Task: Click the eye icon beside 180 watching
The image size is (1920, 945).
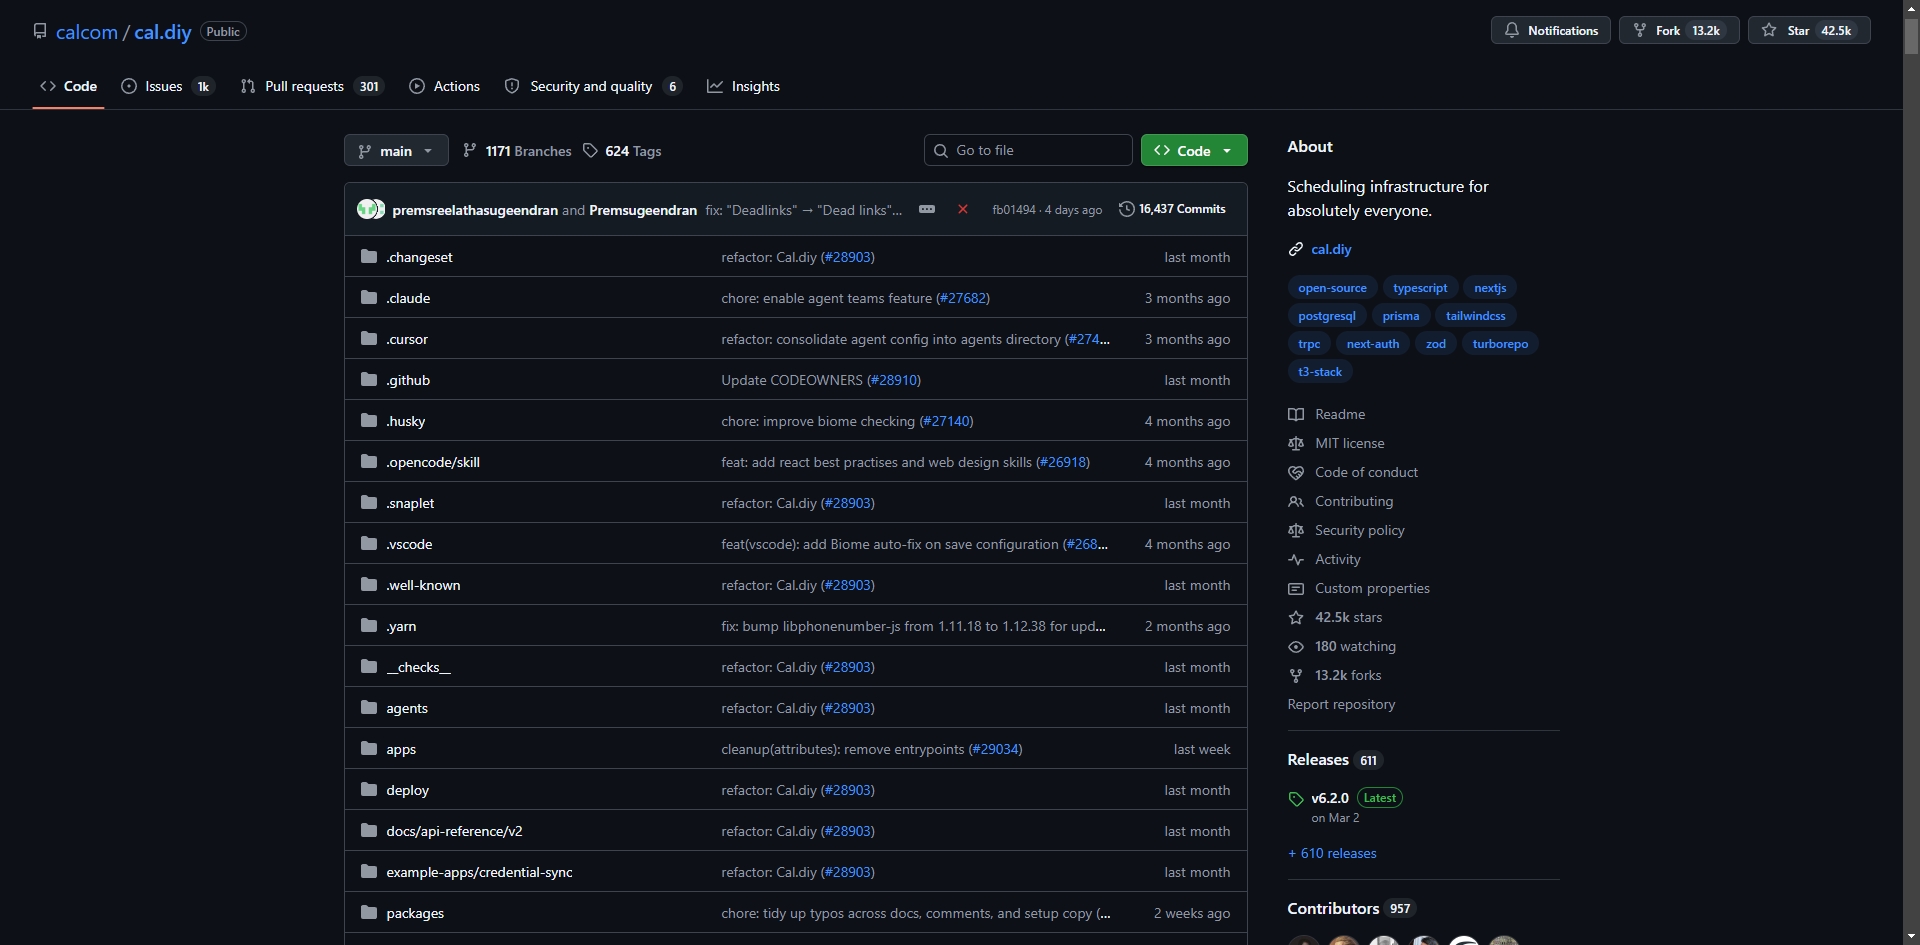Action: (x=1296, y=646)
